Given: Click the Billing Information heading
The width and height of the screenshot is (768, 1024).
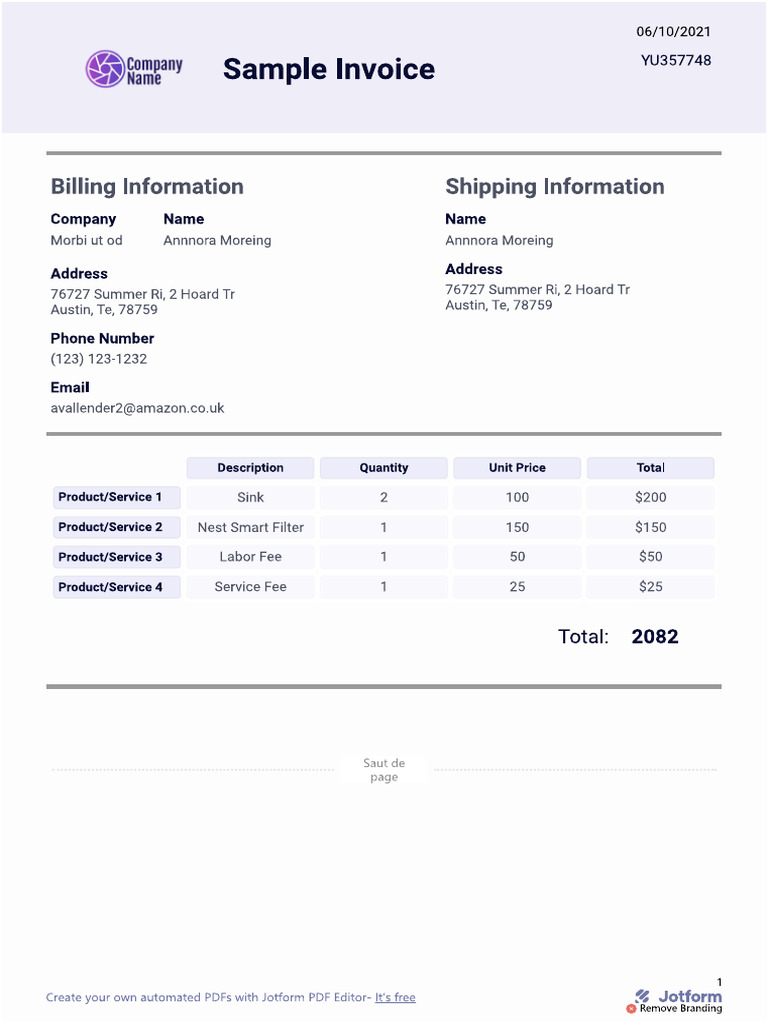Looking at the screenshot, I should coord(147,187).
